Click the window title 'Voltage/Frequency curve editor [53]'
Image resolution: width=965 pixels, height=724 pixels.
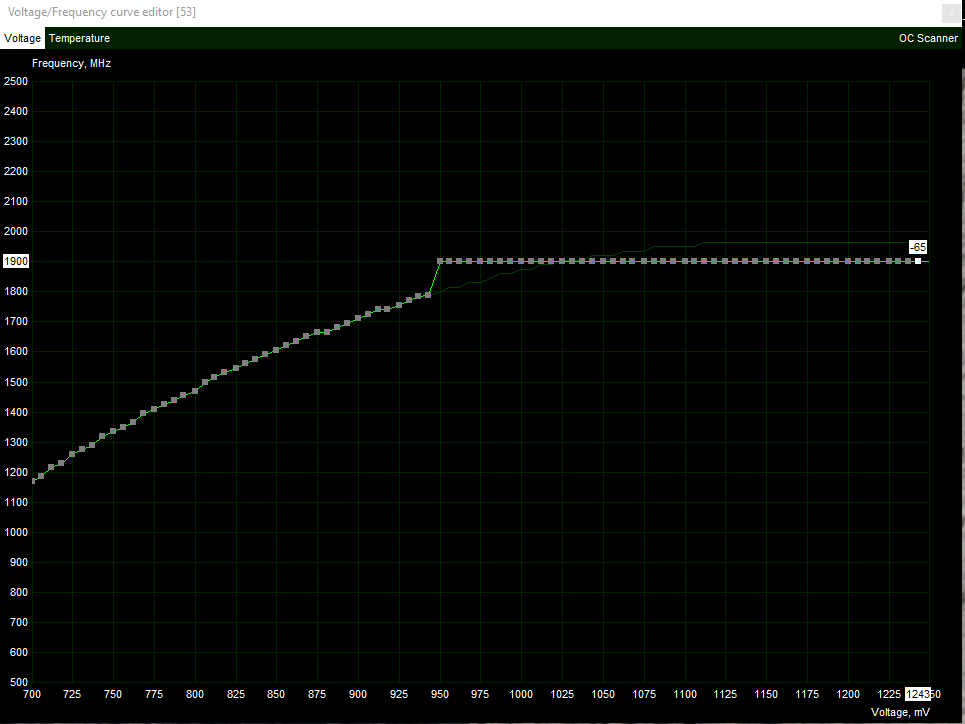(x=102, y=12)
